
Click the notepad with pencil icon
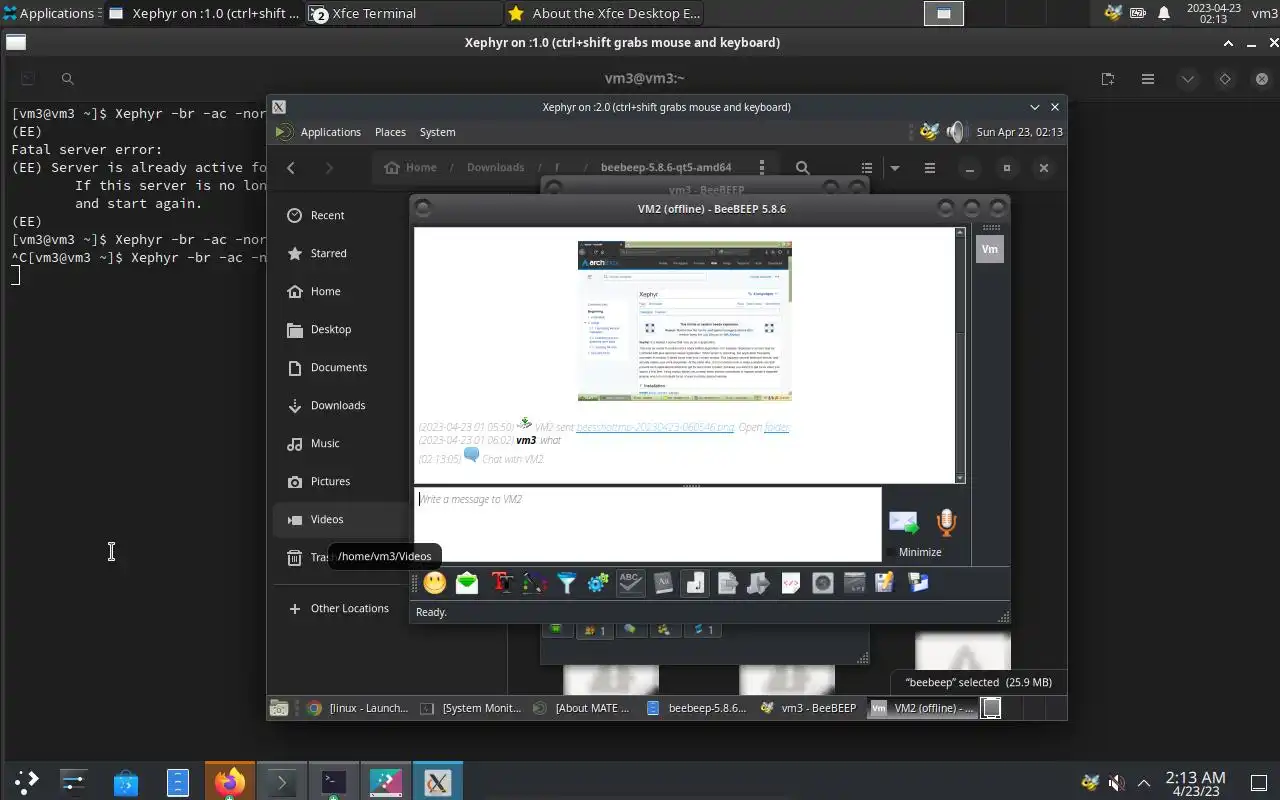[885, 583]
